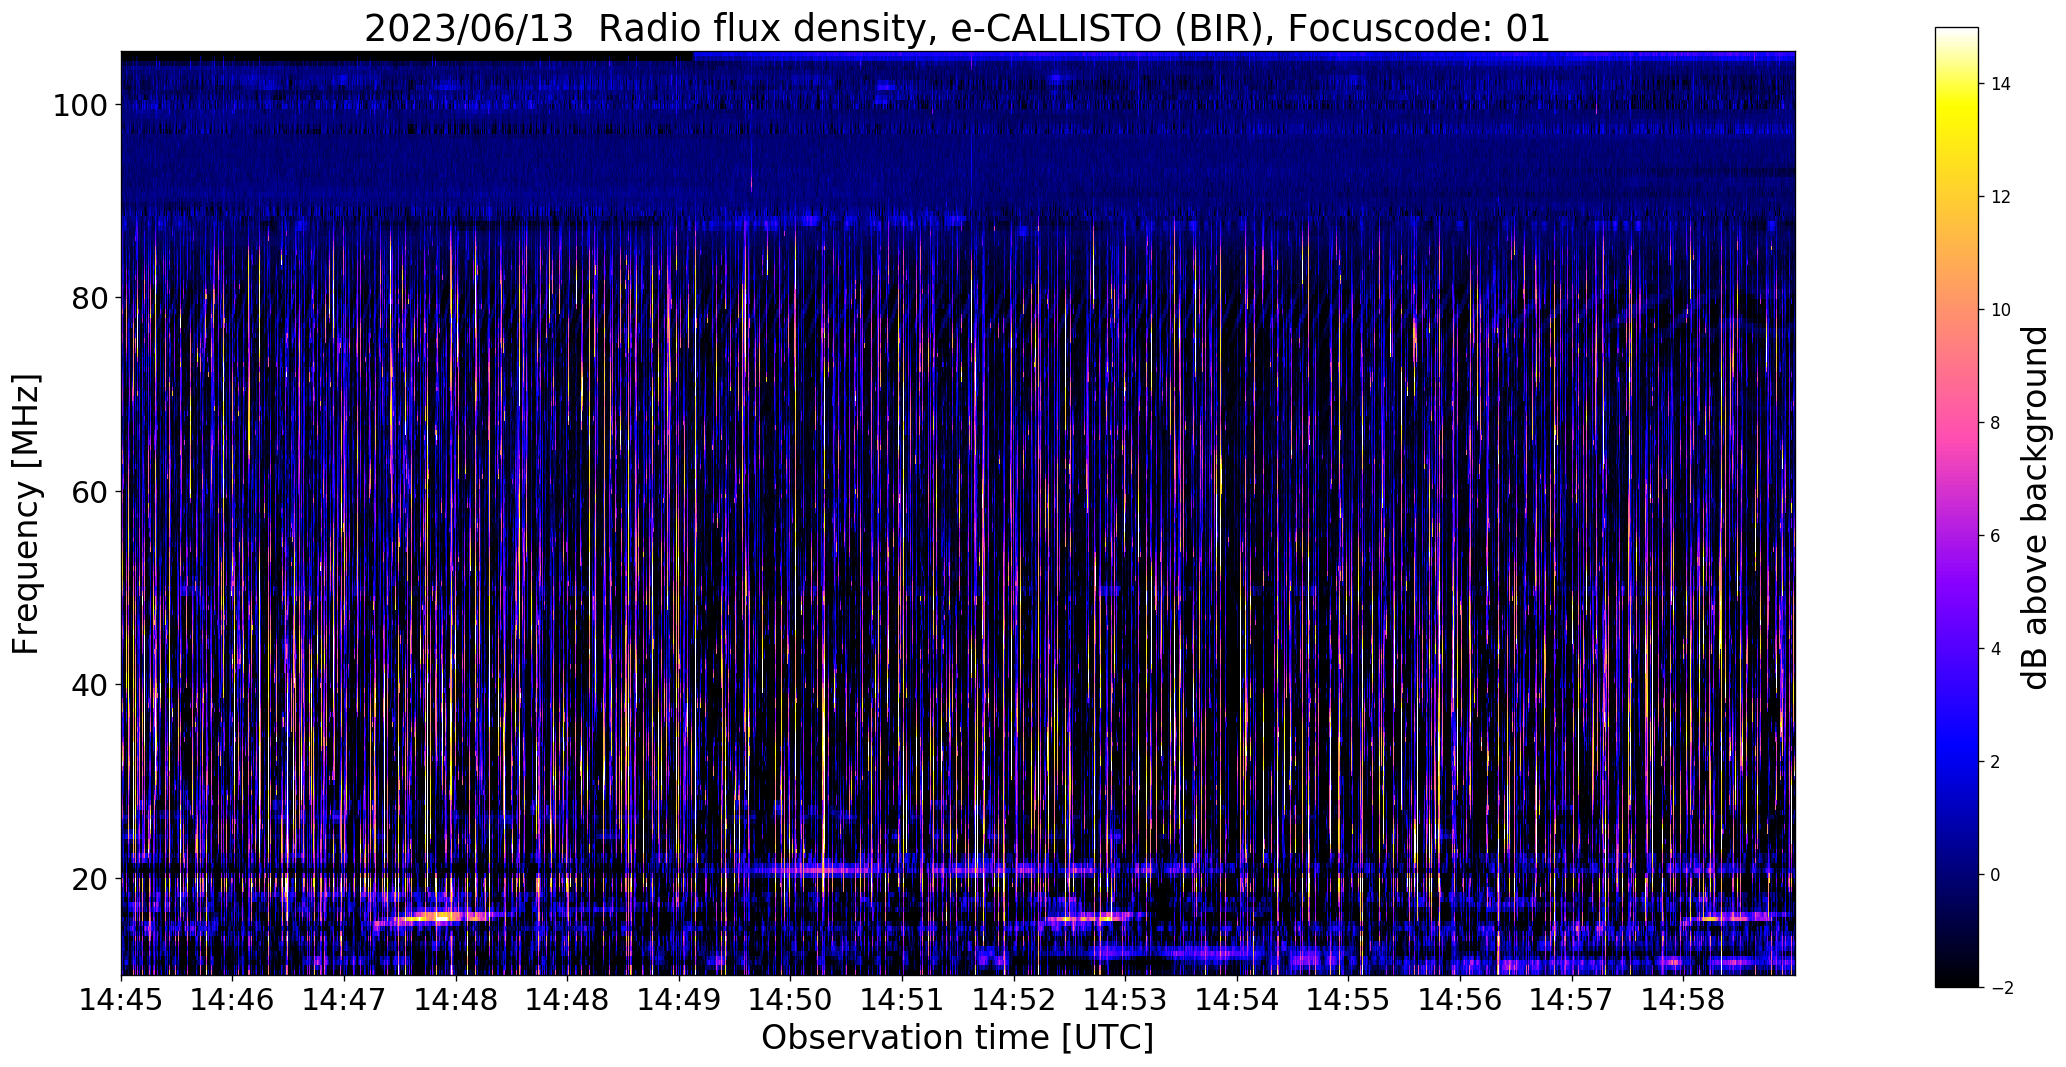Click the 14:47 time tick label

tap(343, 999)
